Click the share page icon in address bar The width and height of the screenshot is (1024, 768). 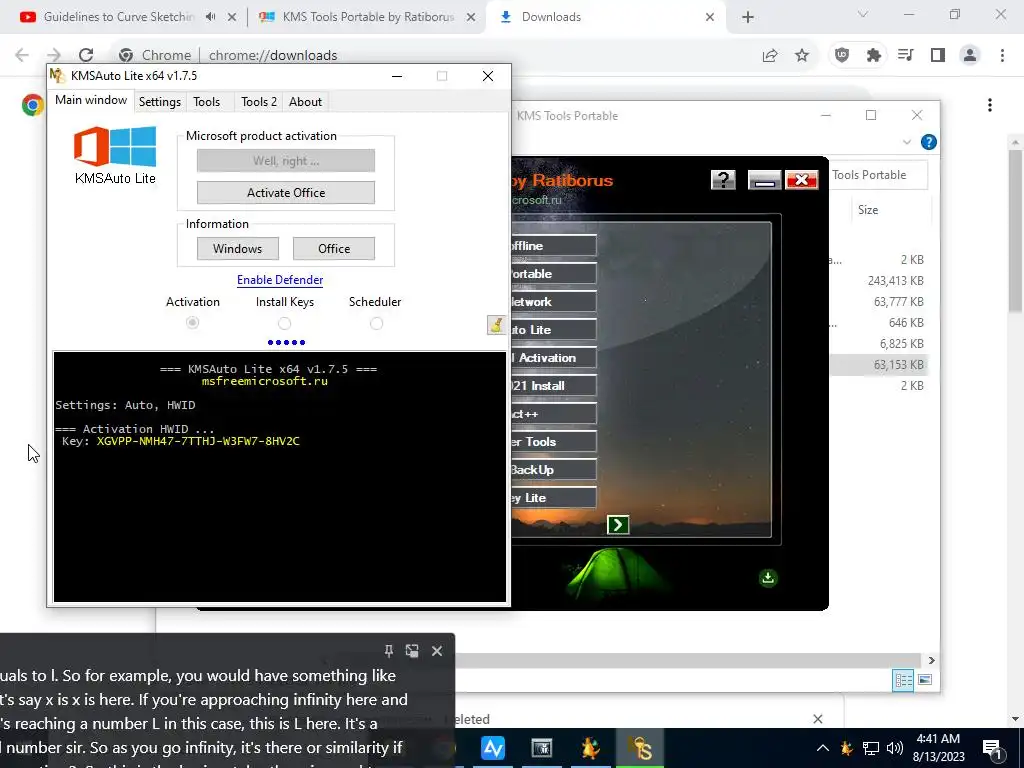(x=770, y=56)
